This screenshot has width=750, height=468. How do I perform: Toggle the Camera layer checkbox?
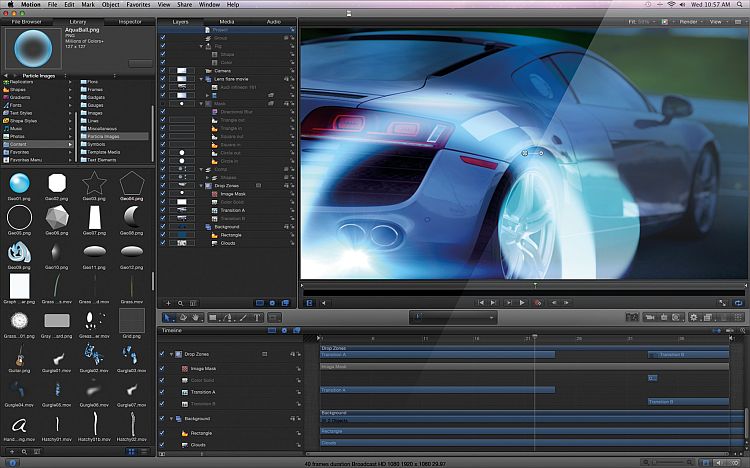click(165, 71)
